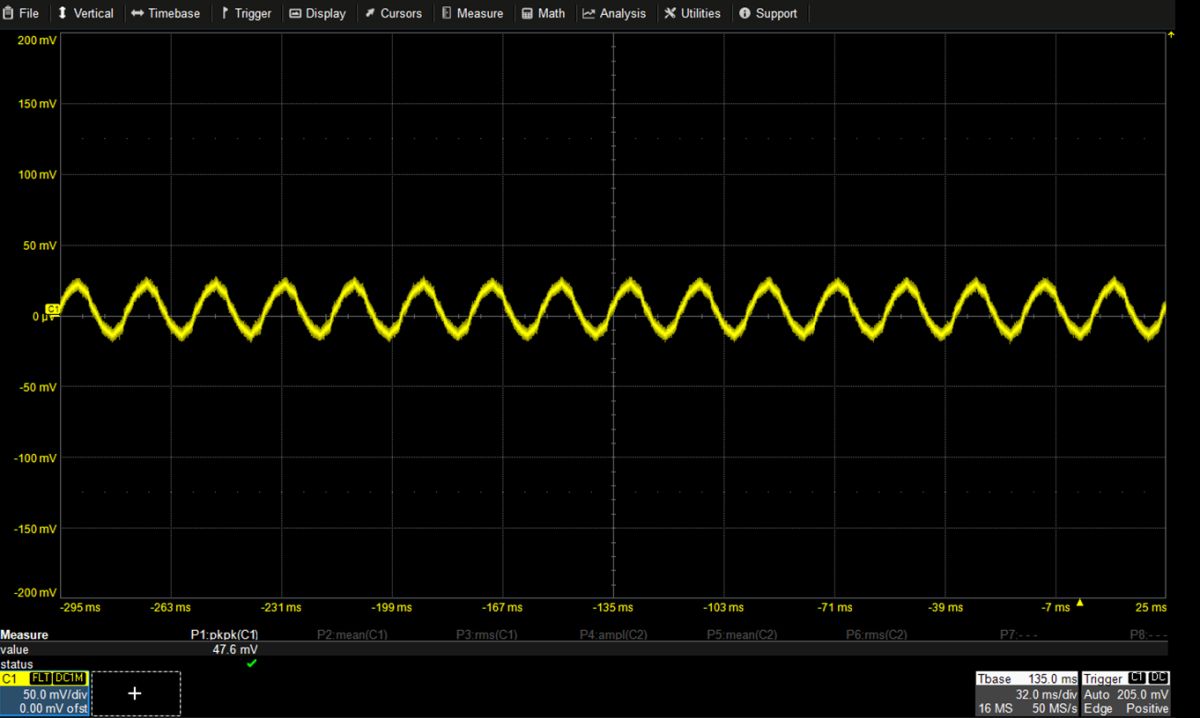1200x718 pixels.
Task: Click the green status checkmark for P1
Action: [251, 663]
